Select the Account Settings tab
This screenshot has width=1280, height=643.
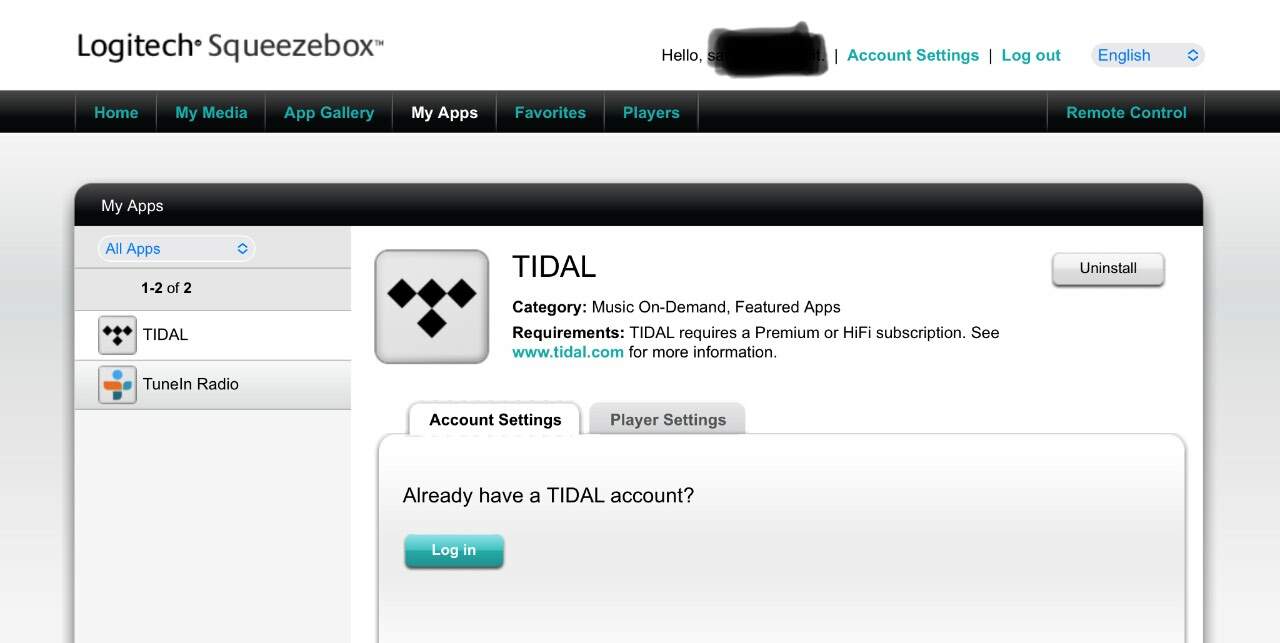pos(495,419)
